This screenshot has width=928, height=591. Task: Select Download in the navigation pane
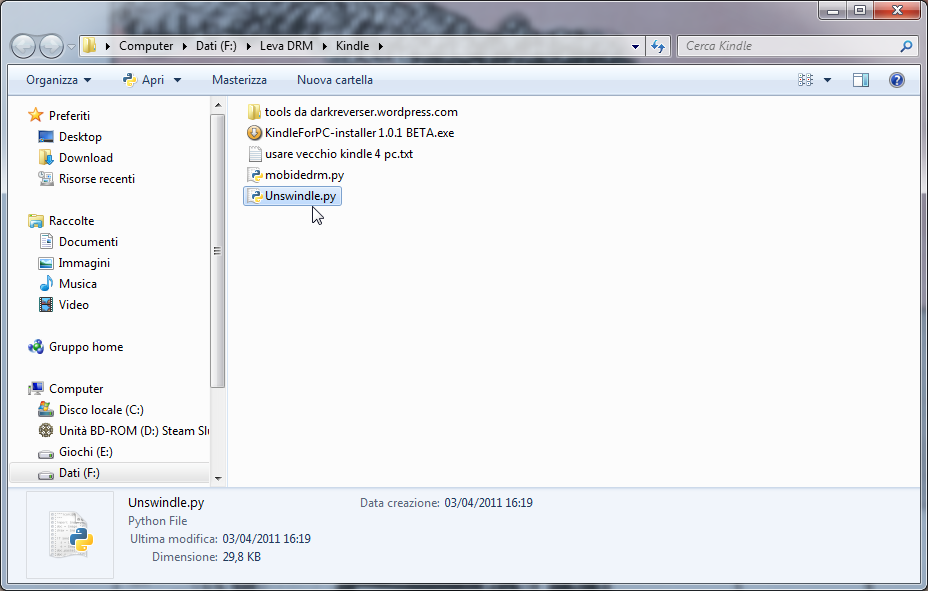86,158
